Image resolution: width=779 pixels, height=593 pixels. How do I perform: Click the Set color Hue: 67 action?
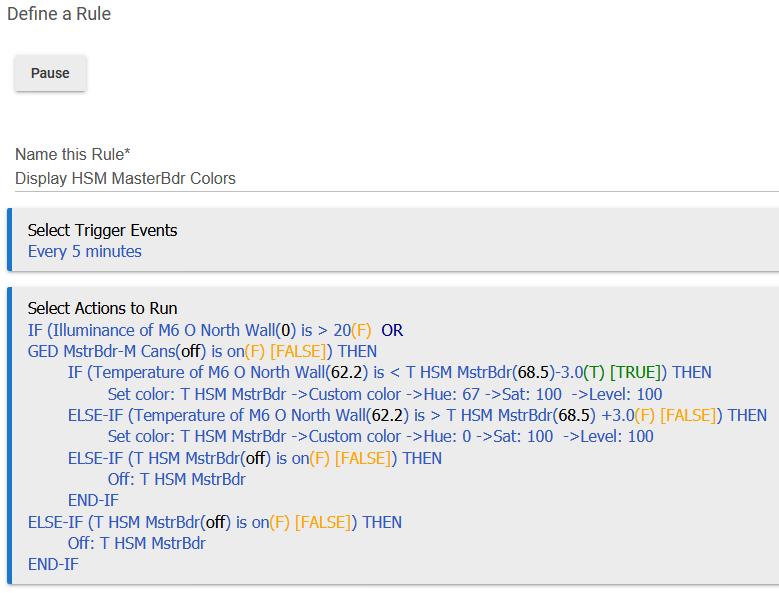[385, 394]
